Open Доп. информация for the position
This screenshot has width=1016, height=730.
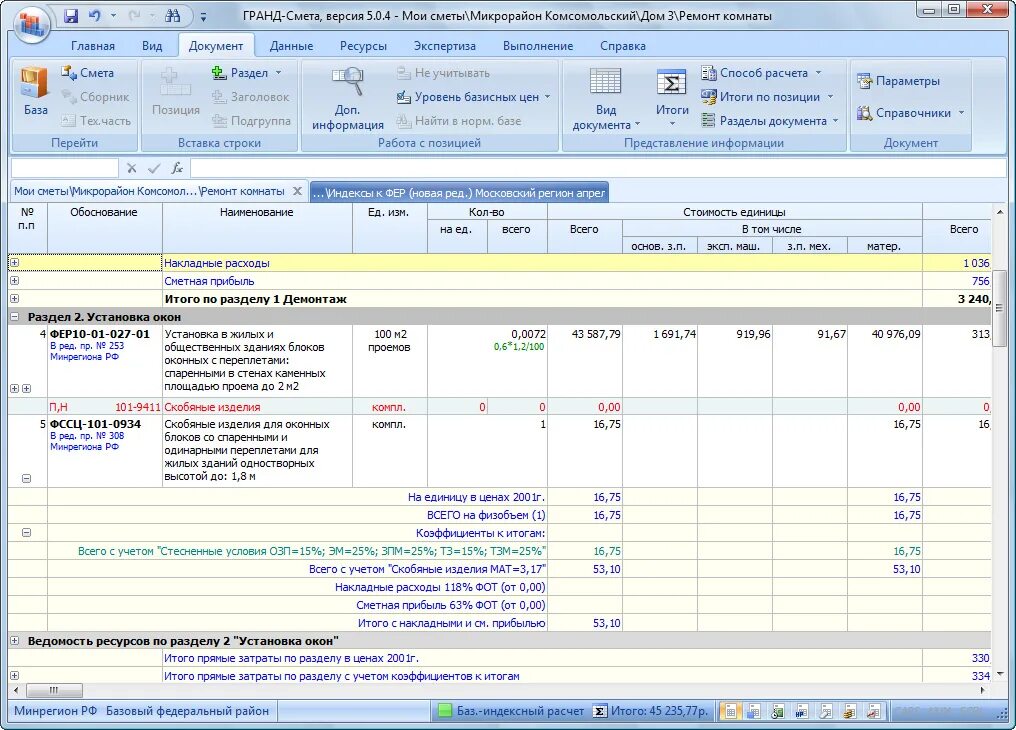click(348, 98)
